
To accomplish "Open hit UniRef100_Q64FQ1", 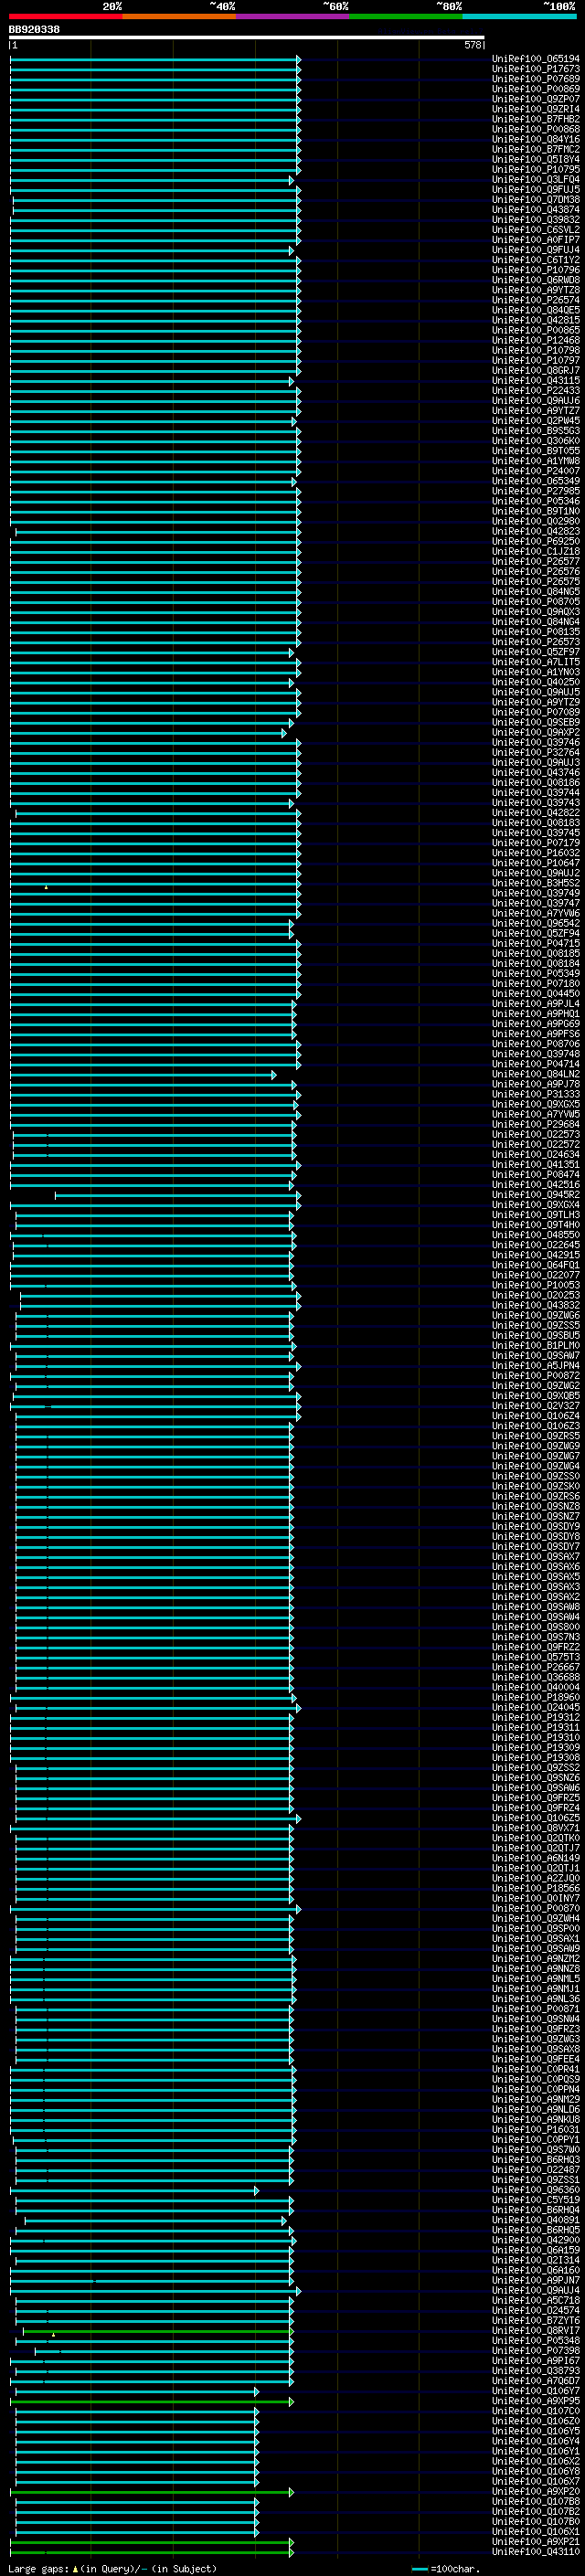I will [x=536, y=1265].
